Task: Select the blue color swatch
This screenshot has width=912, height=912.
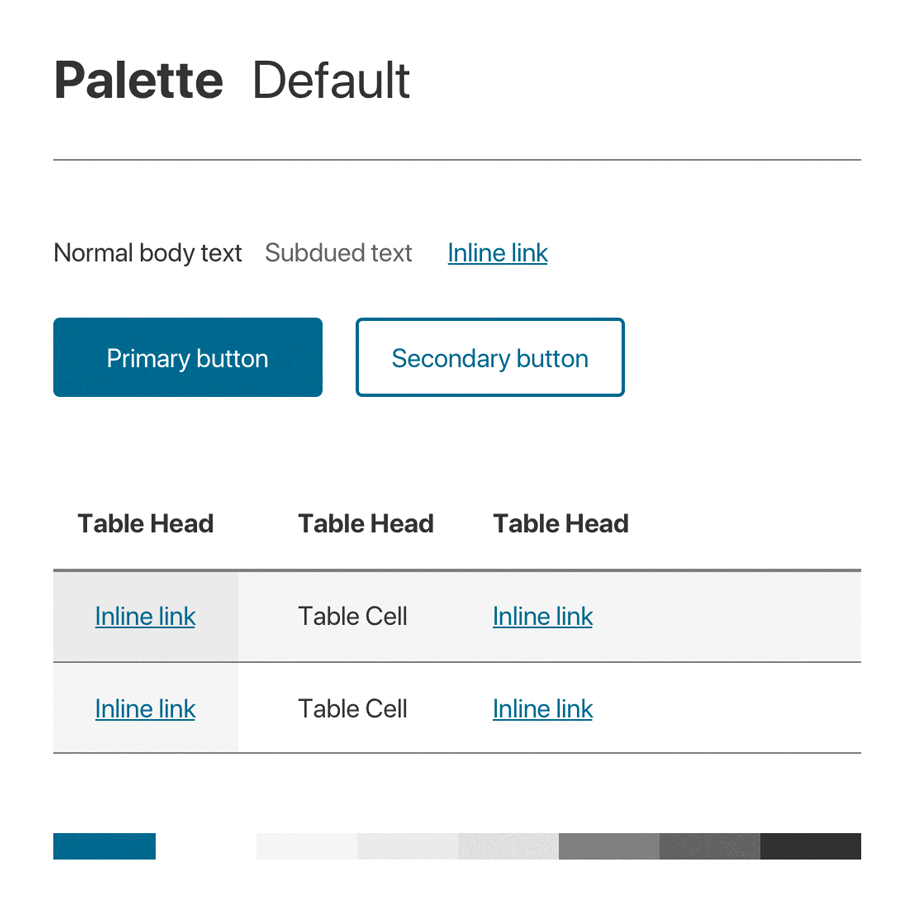Action: (x=104, y=846)
